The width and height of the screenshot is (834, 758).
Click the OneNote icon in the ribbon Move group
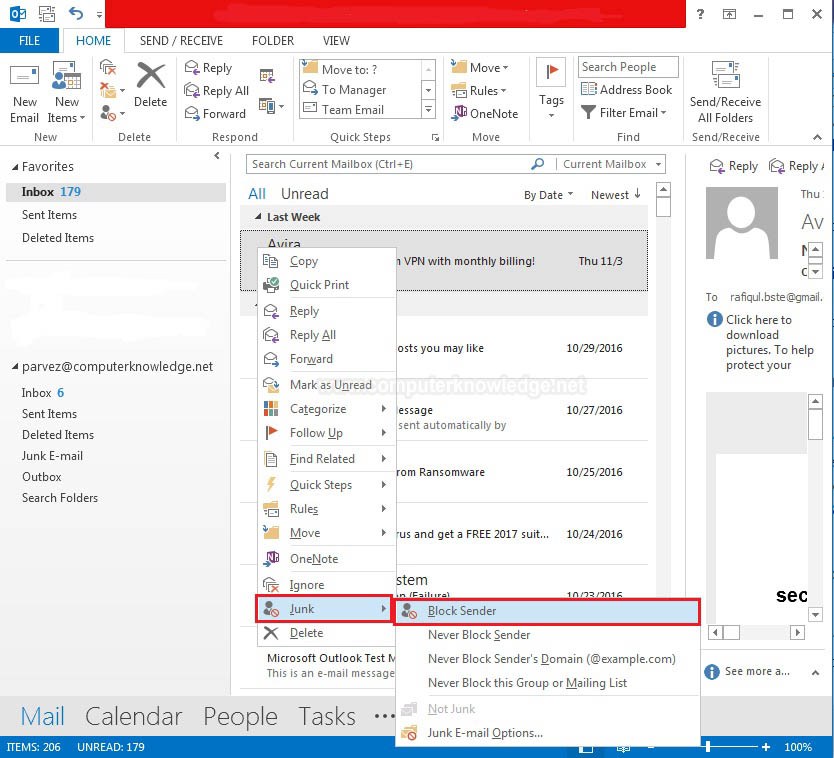click(459, 113)
